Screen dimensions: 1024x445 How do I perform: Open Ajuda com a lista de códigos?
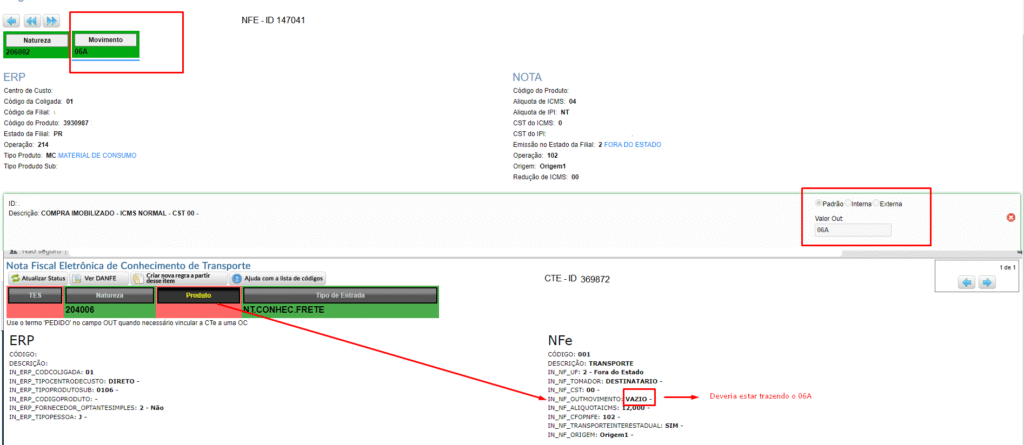[x=278, y=278]
